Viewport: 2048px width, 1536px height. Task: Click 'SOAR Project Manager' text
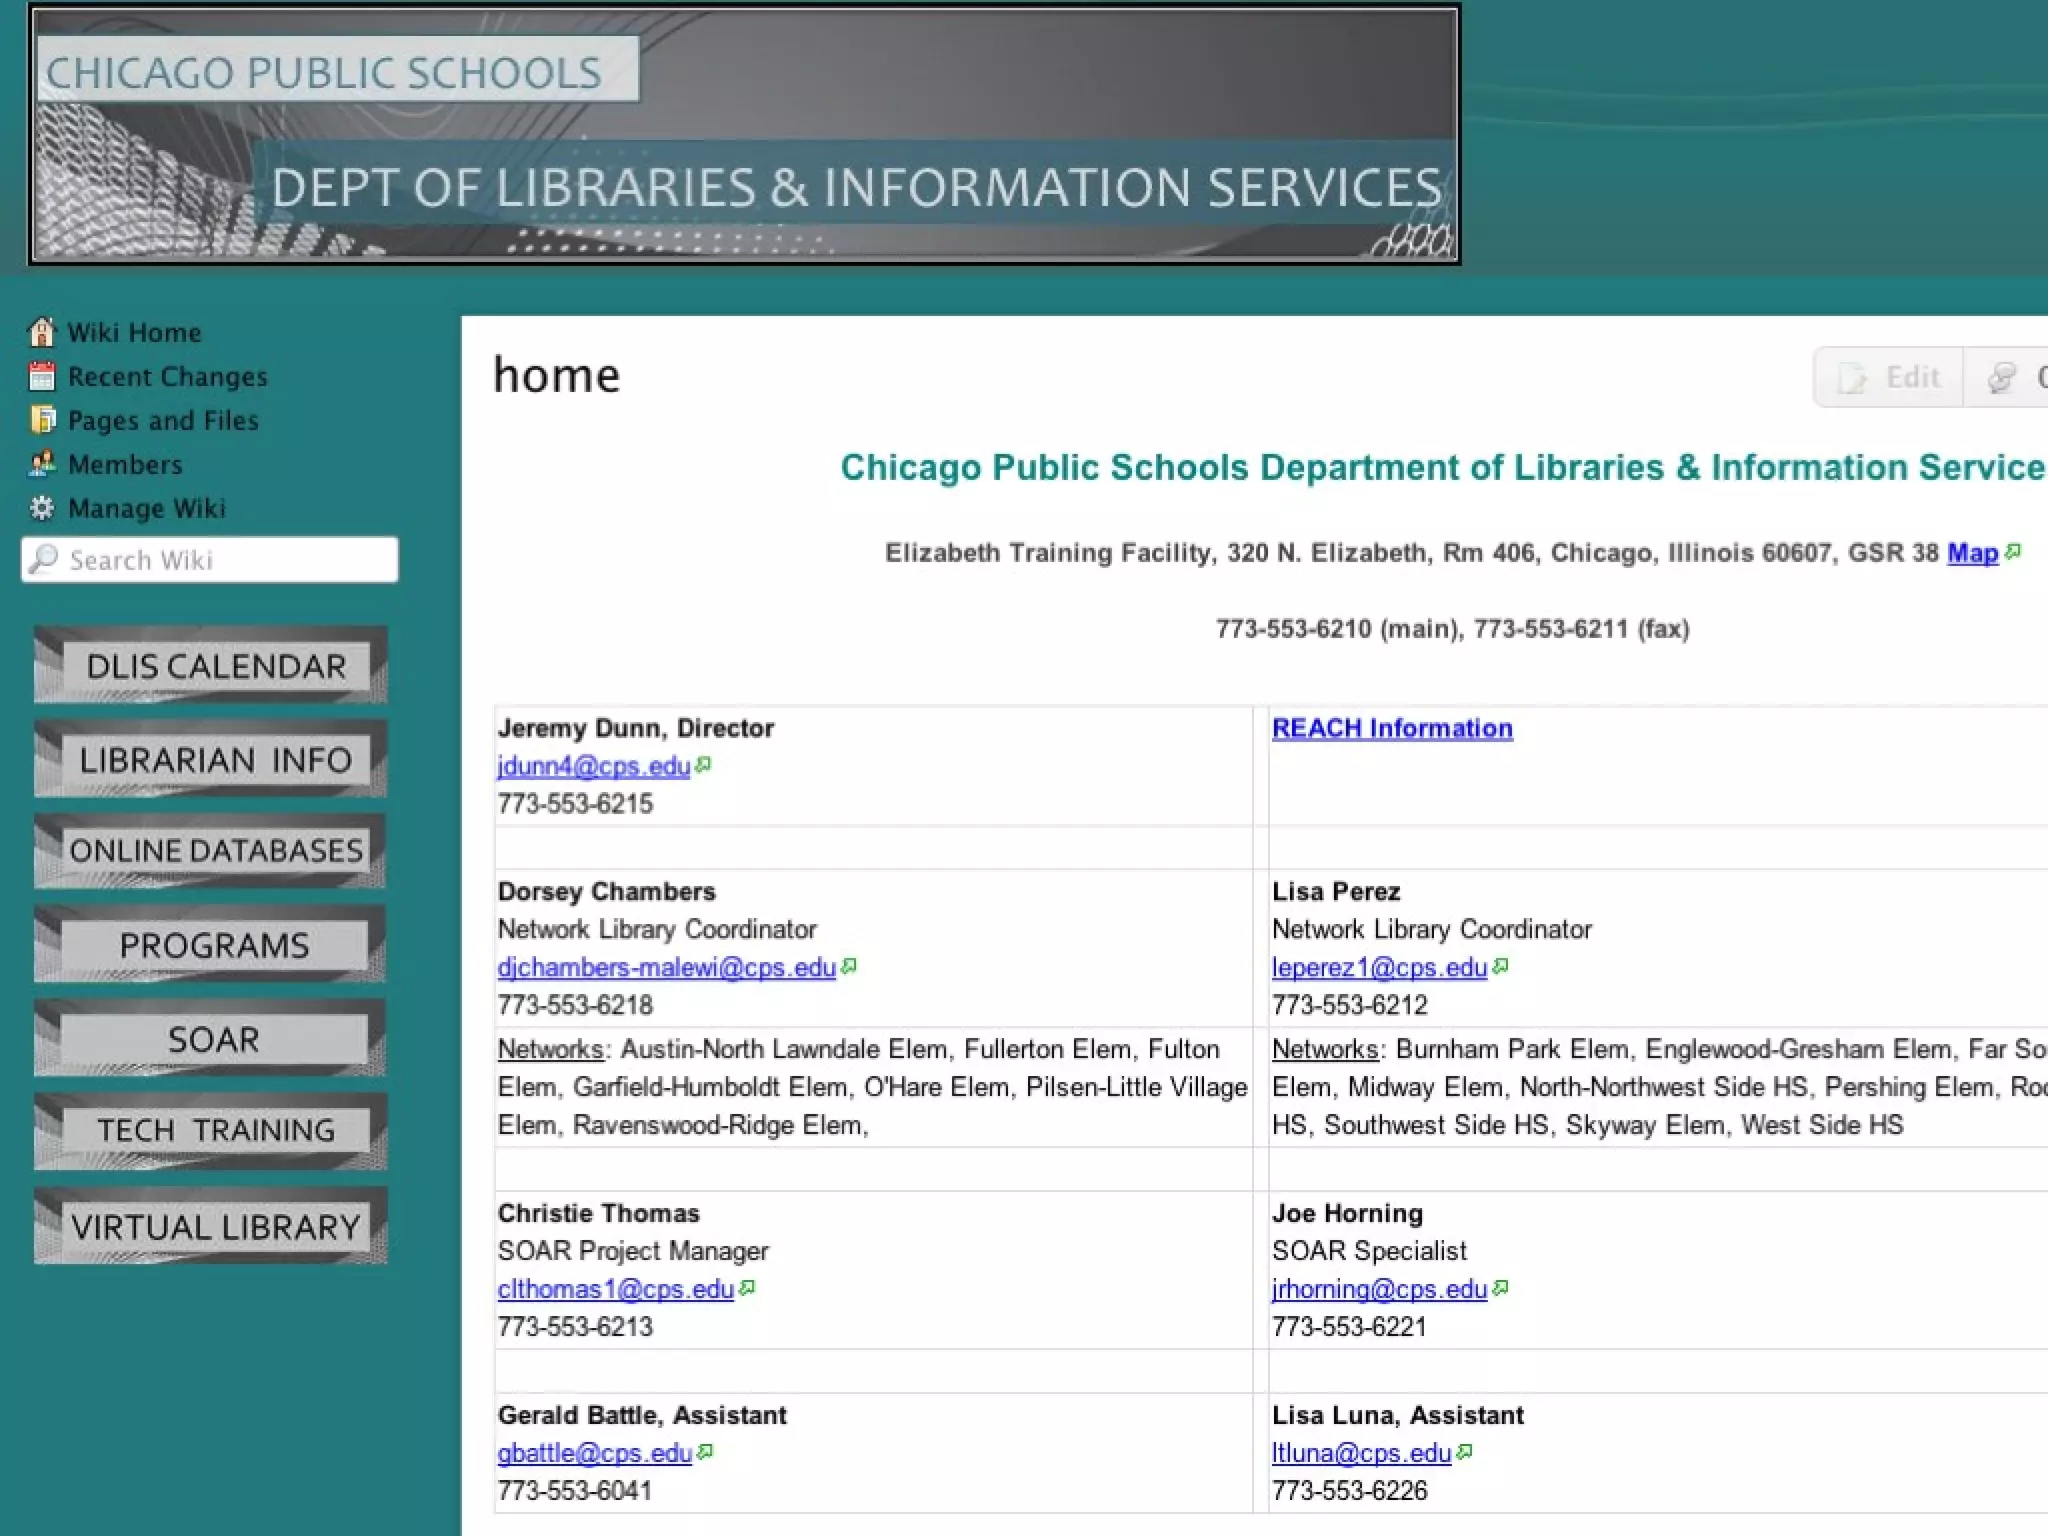(633, 1251)
